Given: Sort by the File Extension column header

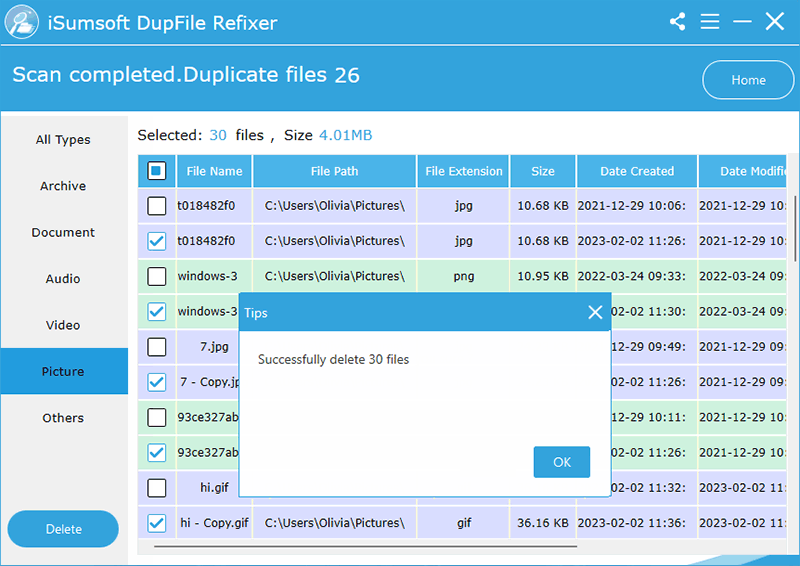Looking at the screenshot, I should [464, 171].
